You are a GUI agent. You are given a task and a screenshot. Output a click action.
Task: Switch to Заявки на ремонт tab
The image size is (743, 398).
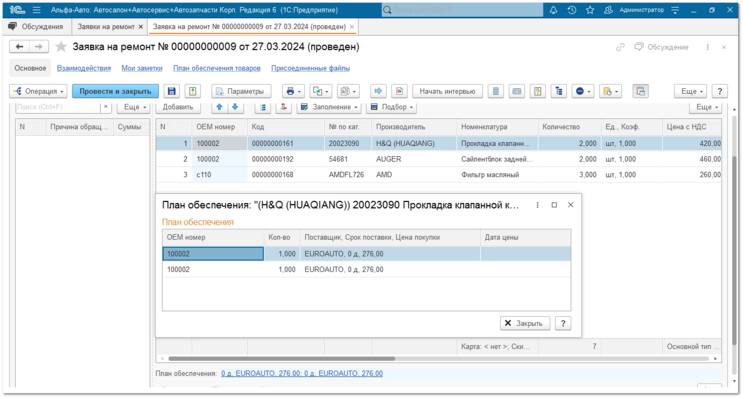click(x=106, y=27)
